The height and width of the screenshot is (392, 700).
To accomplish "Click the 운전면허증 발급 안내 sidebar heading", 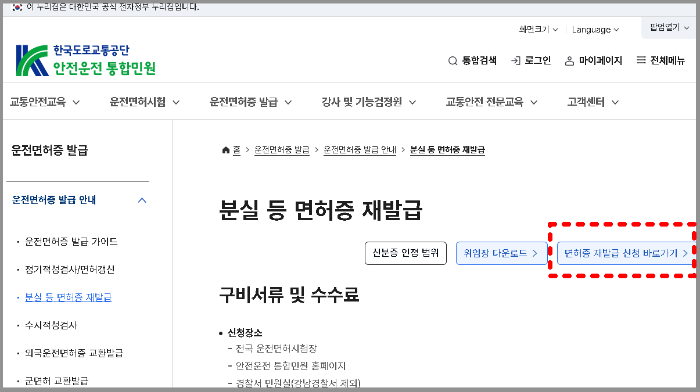I will pyautogui.click(x=54, y=200).
